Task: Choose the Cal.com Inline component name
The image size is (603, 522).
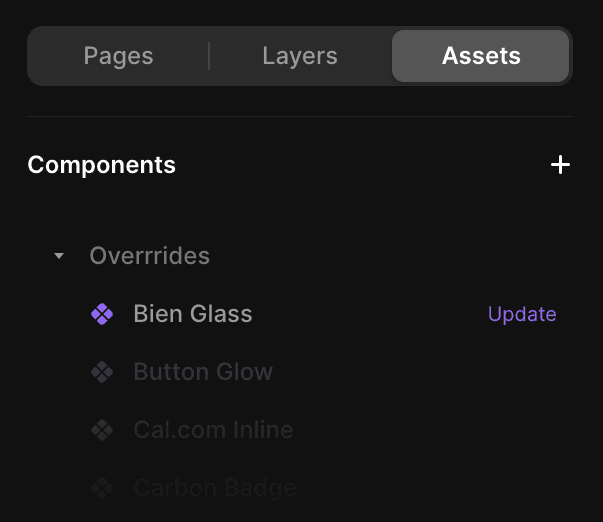Action: coord(213,430)
